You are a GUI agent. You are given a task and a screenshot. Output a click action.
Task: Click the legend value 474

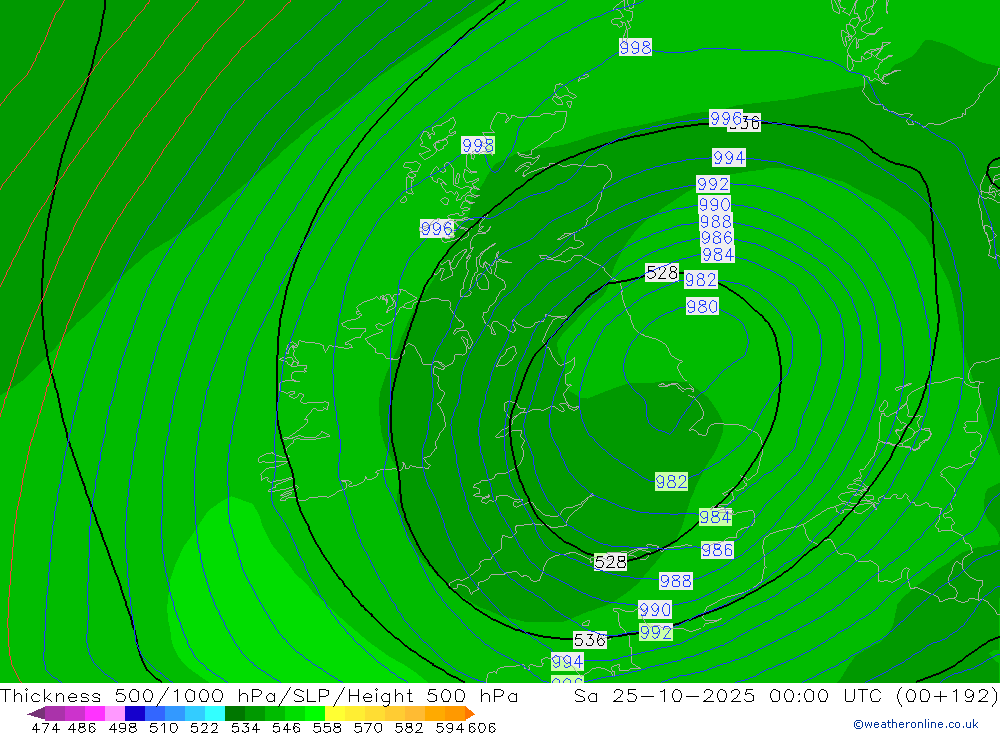pyautogui.click(x=45, y=727)
